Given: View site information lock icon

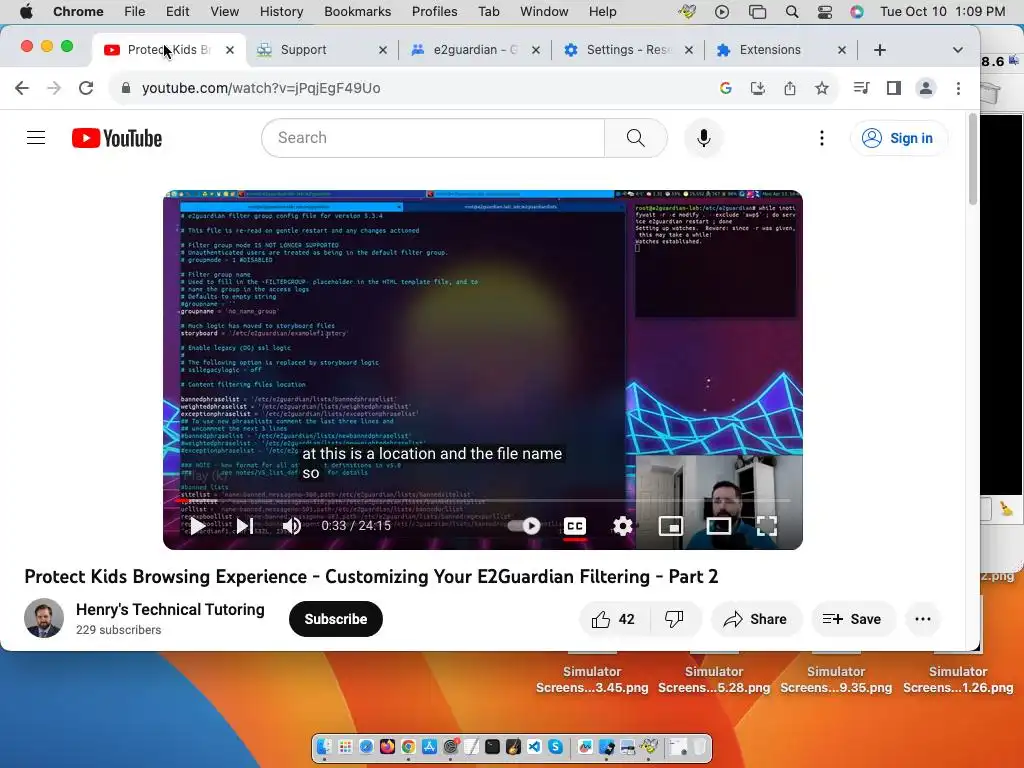Looking at the screenshot, I should tap(126, 88).
